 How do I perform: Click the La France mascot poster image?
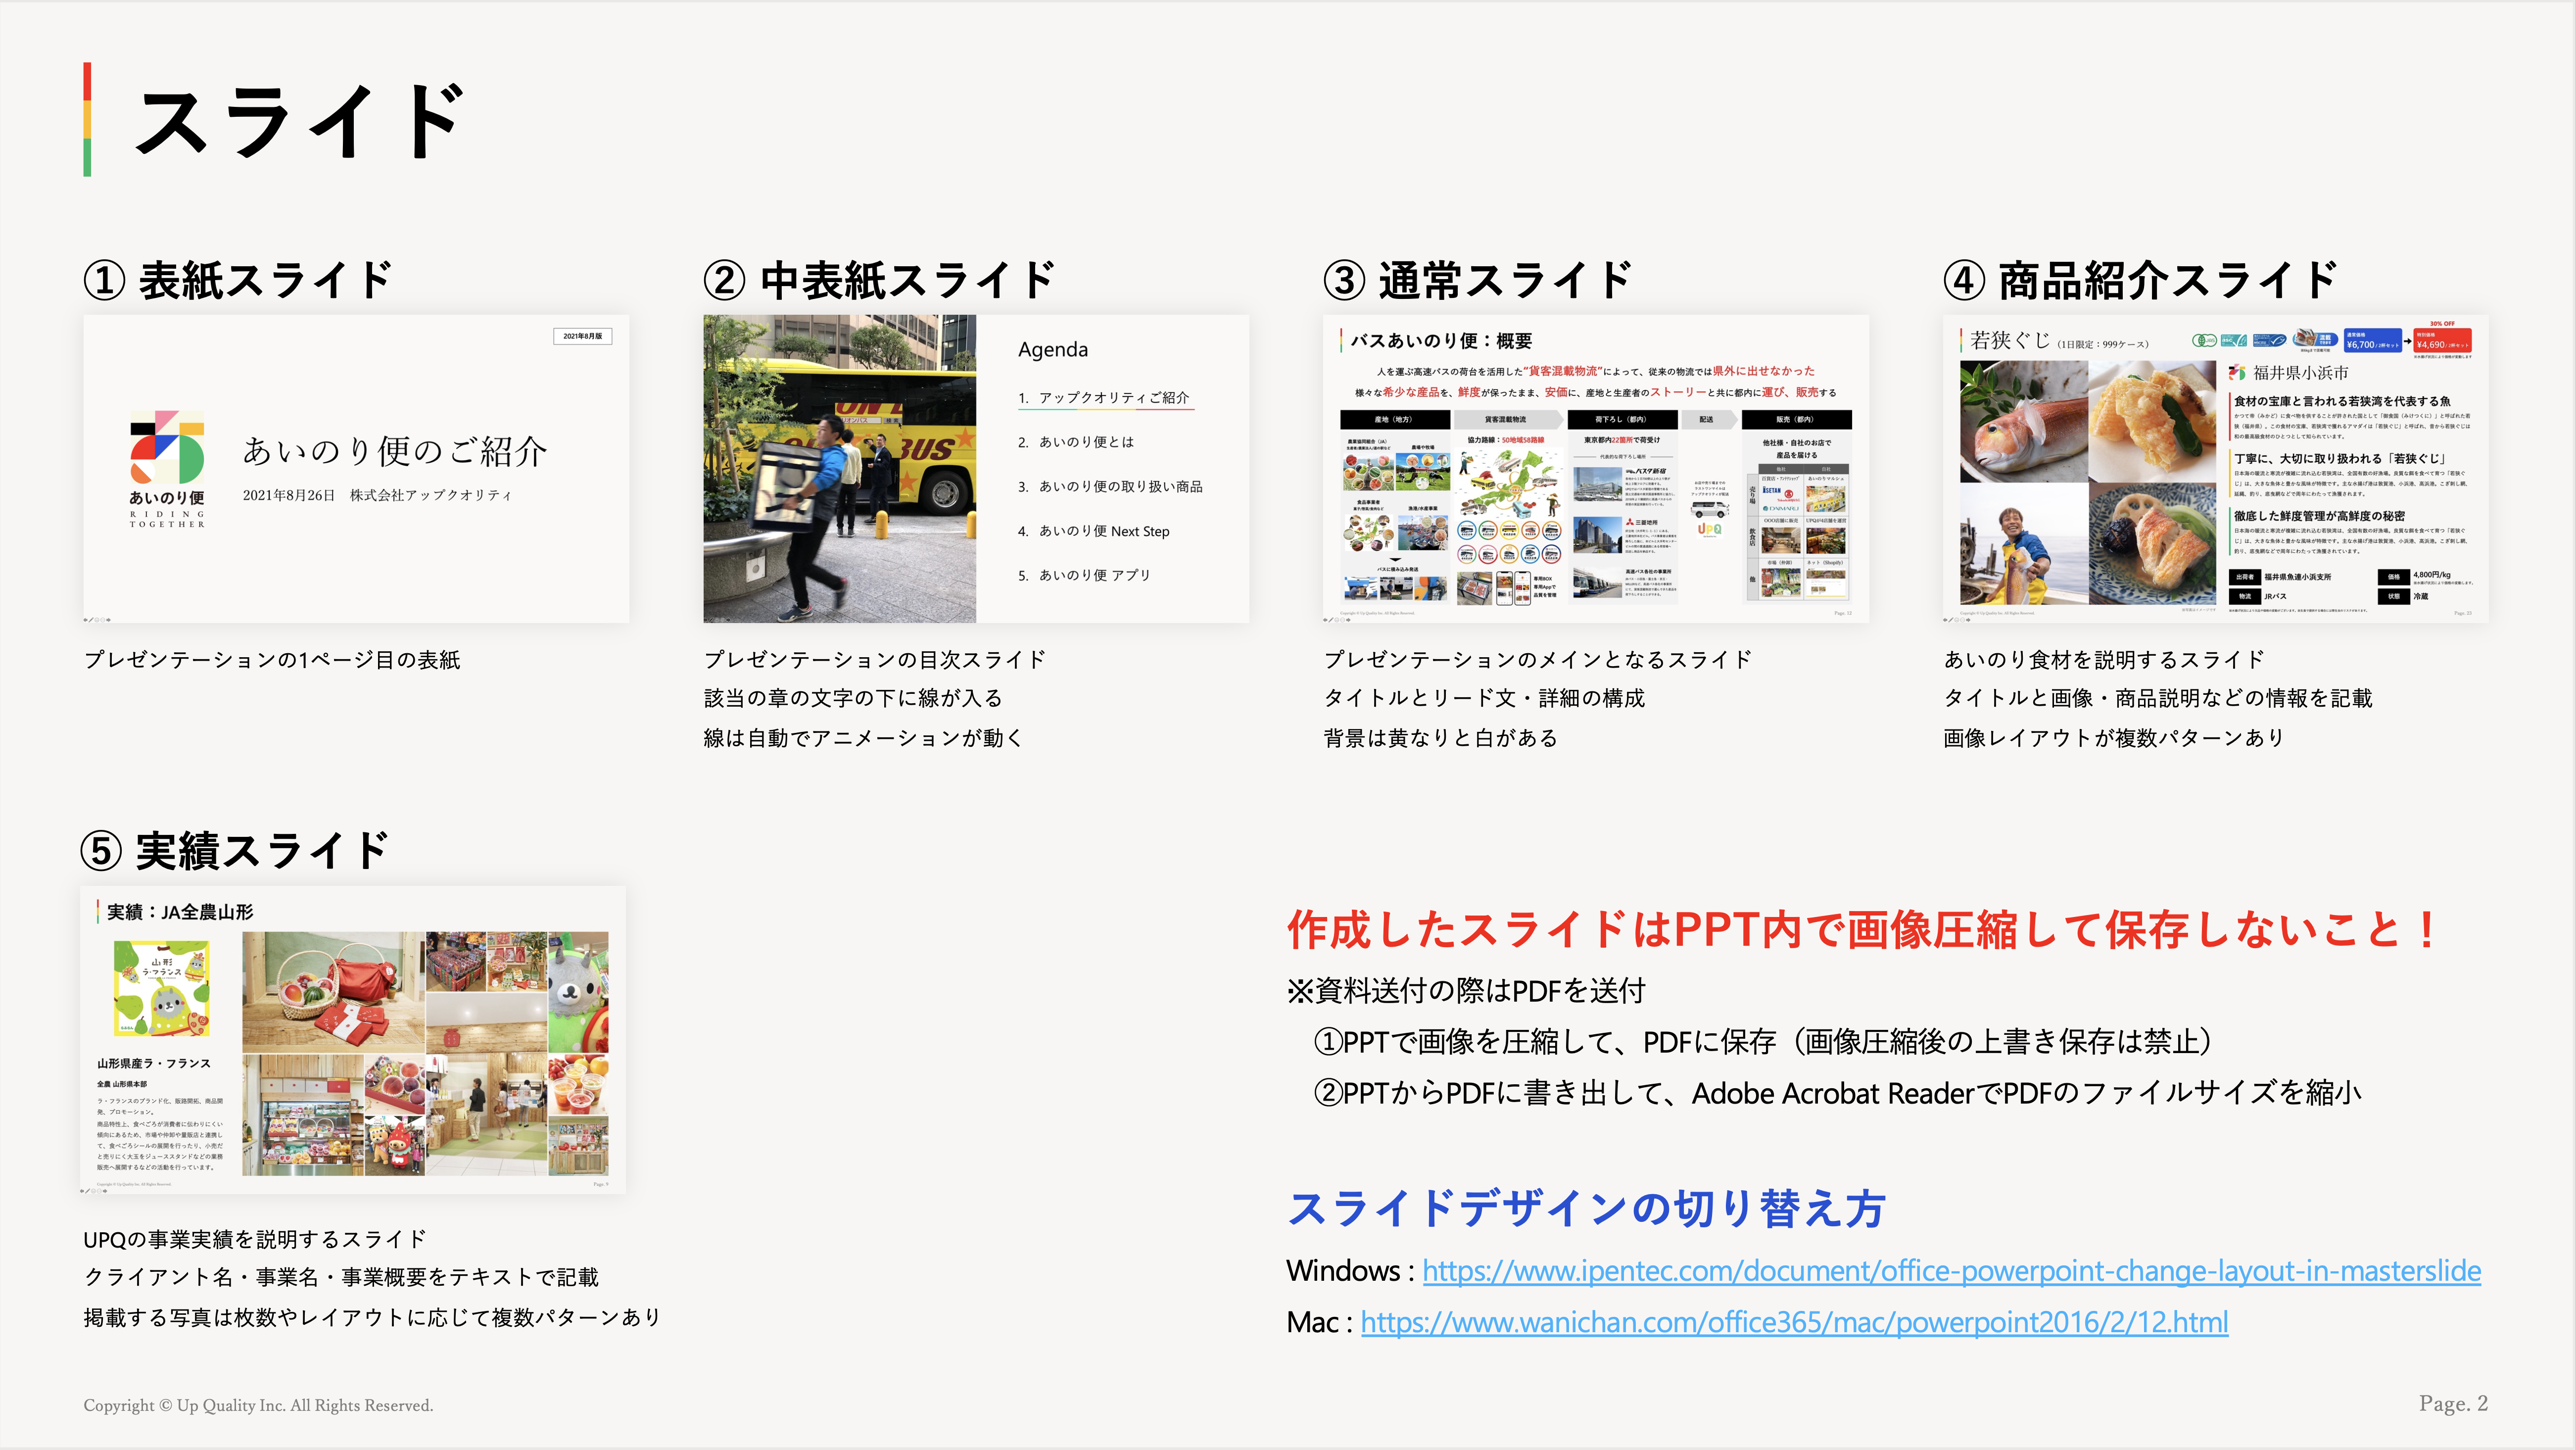[162, 988]
